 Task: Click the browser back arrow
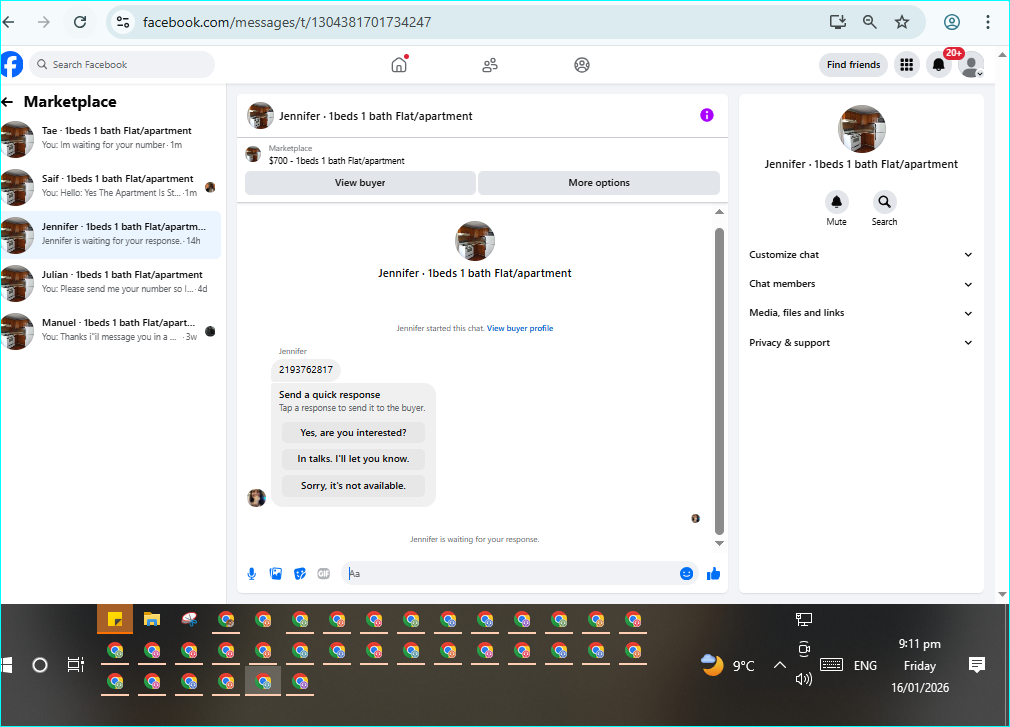8,22
